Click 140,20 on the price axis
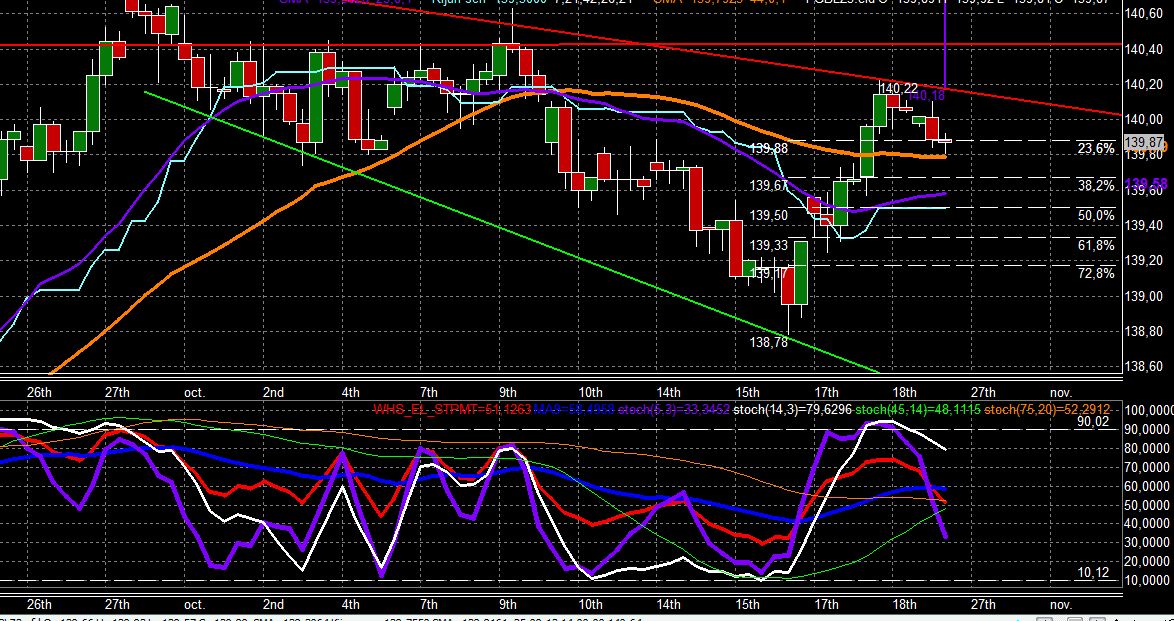Image resolution: width=1174 pixels, height=621 pixels. pyautogui.click(x=1144, y=85)
